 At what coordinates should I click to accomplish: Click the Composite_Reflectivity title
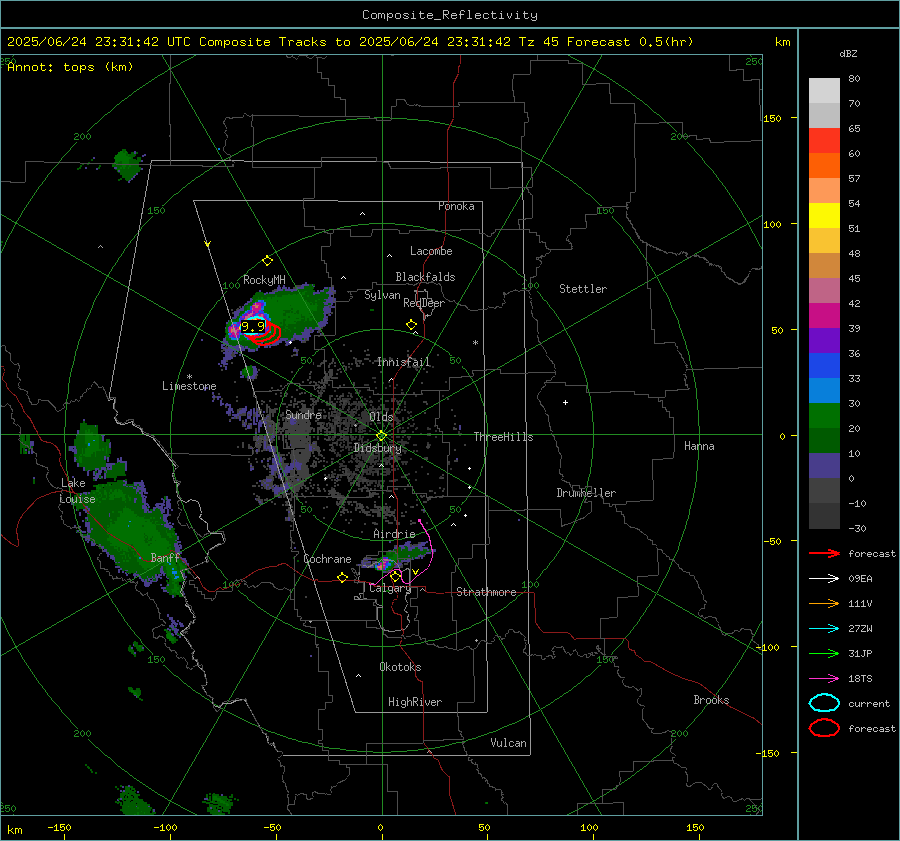449,15
